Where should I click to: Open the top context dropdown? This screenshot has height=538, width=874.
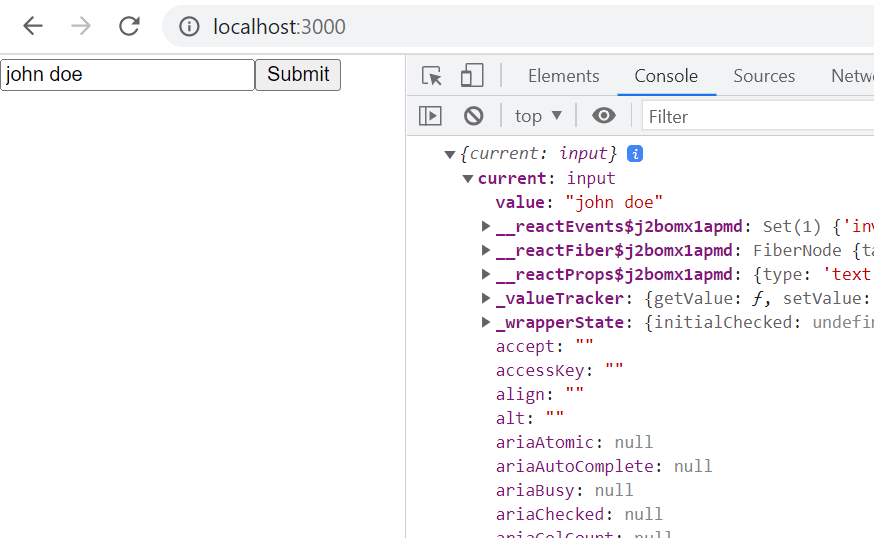tap(538, 116)
